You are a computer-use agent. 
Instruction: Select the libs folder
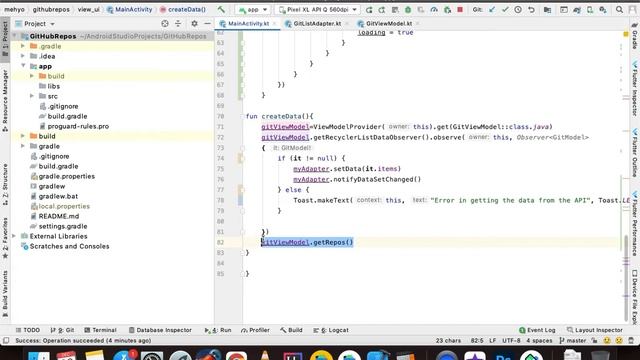[x=53, y=86]
